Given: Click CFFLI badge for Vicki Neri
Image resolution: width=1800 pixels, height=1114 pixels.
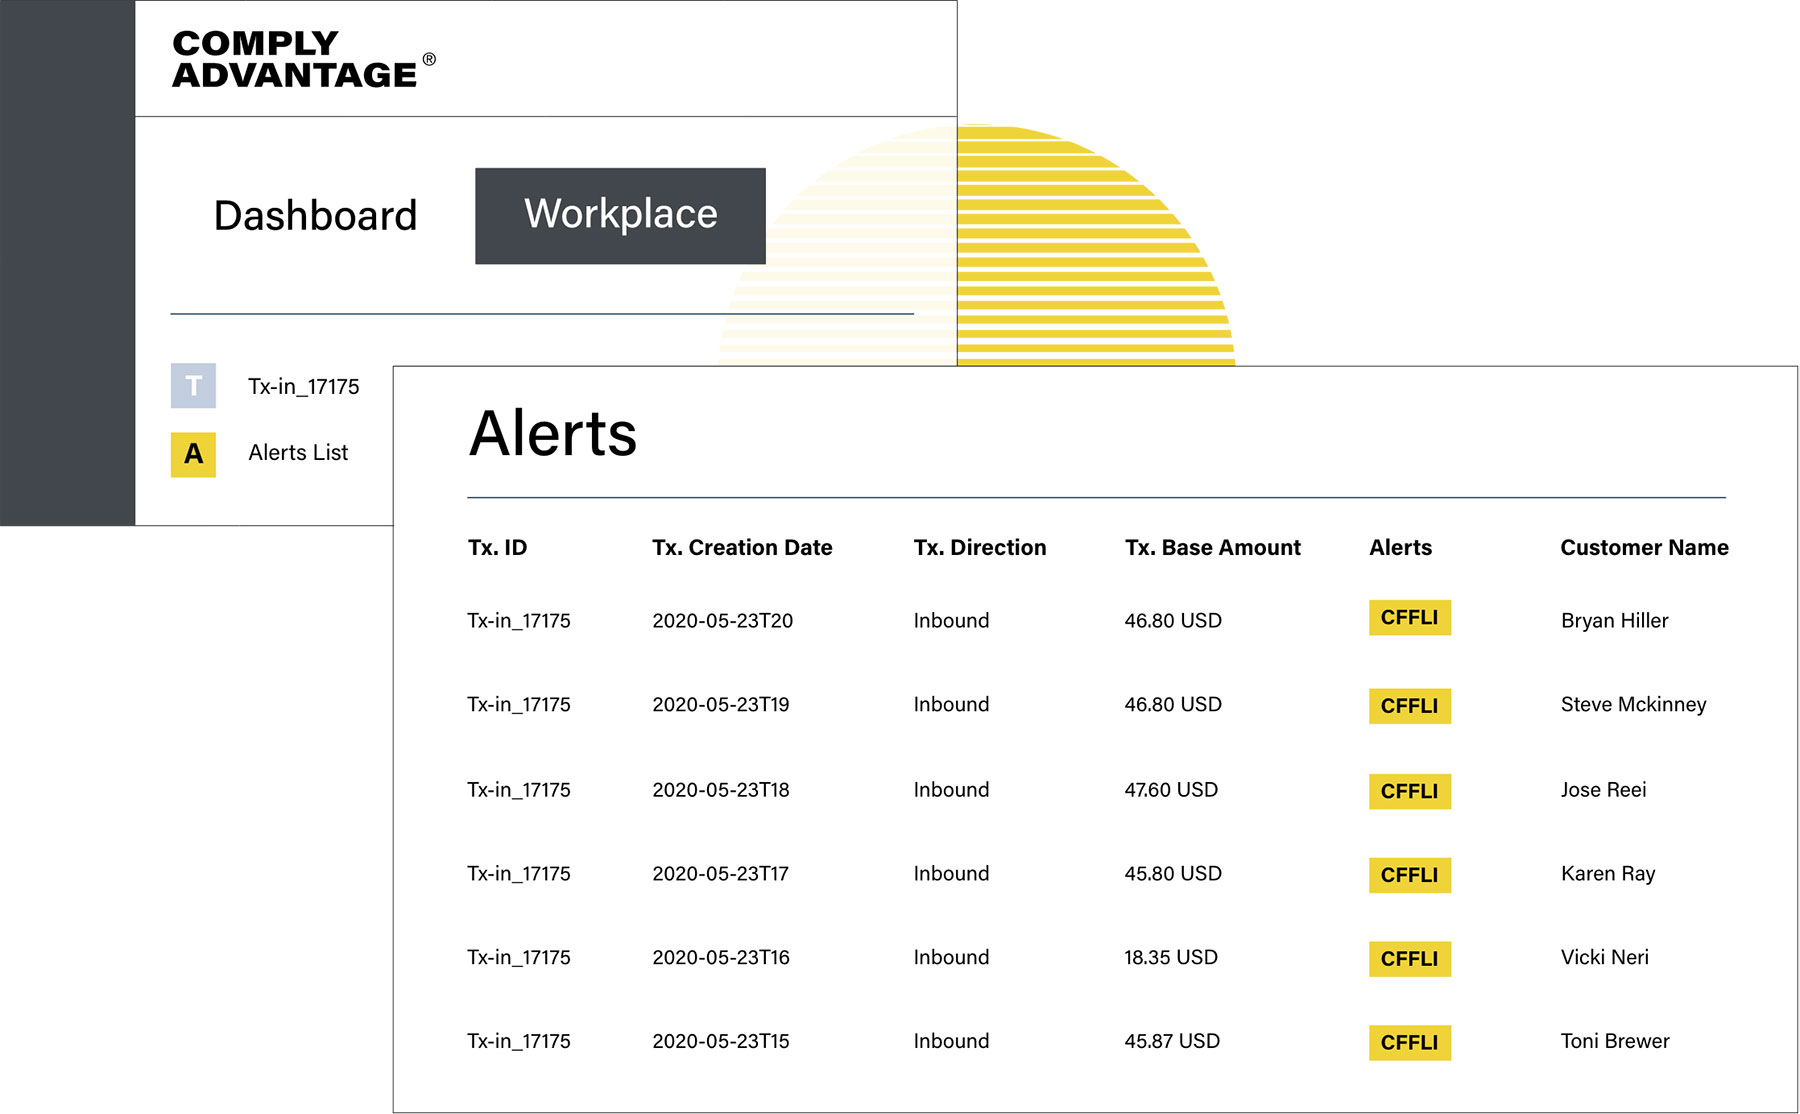Looking at the screenshot, I should 1409,959.
